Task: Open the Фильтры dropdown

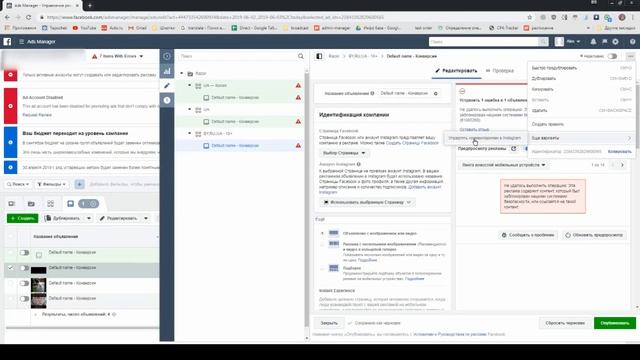Action: pos(52,184)
